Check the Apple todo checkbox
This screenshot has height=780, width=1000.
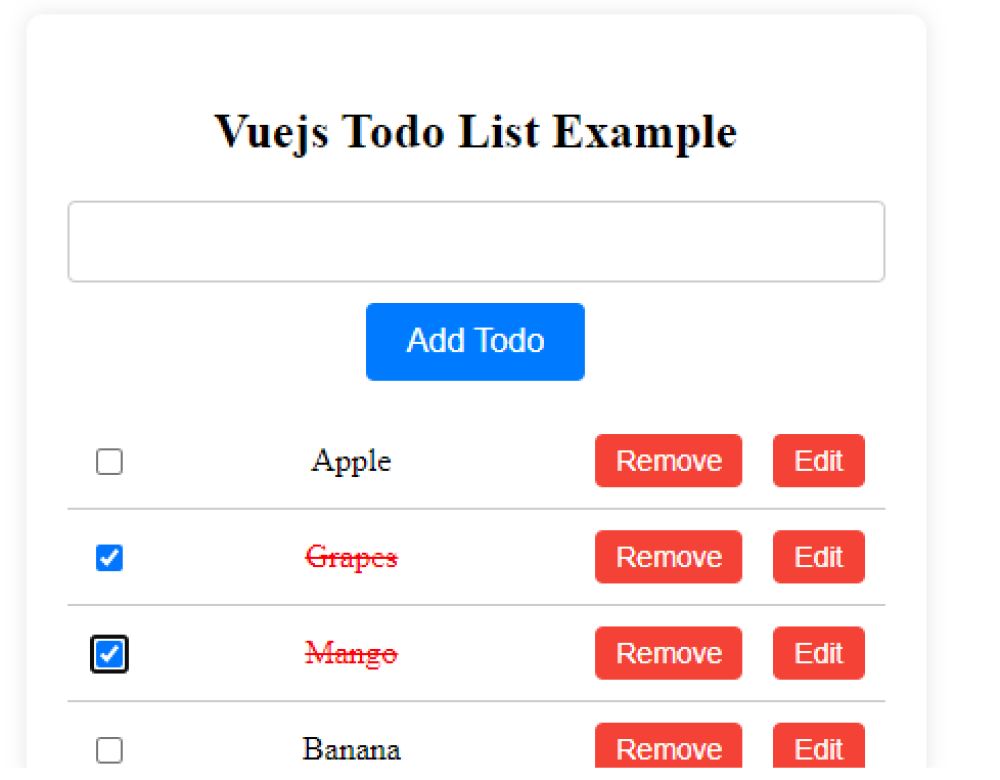tap(109, 462)
